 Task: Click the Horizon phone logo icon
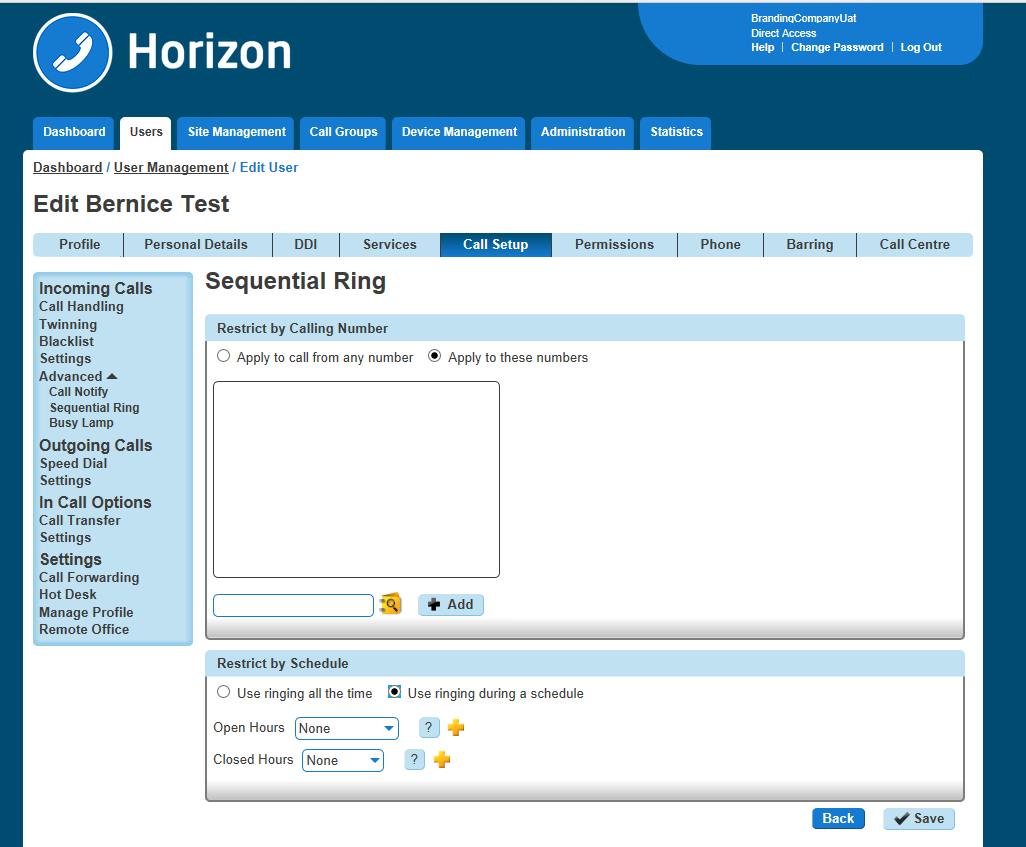[73, 52]
